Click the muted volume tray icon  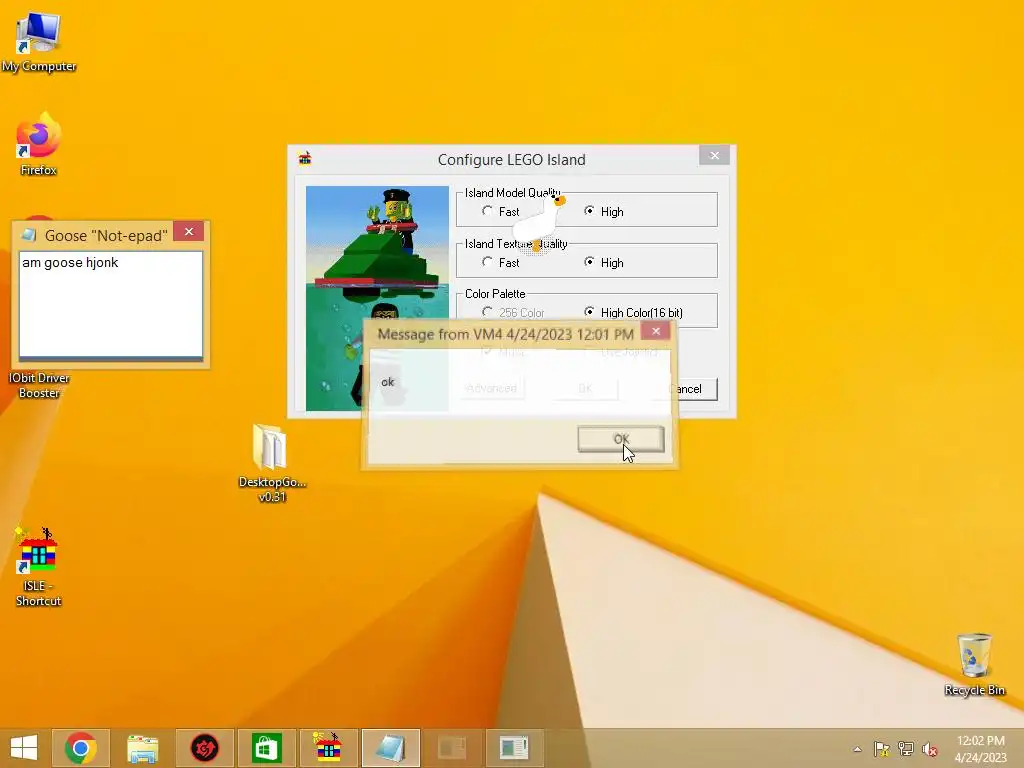930,749
